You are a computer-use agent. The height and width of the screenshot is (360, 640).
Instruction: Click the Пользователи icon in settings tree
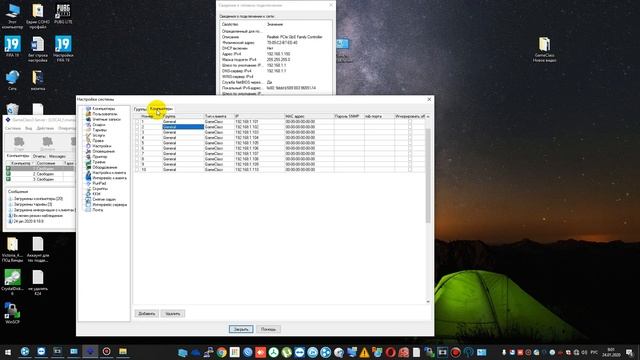(x=88, y=114)
